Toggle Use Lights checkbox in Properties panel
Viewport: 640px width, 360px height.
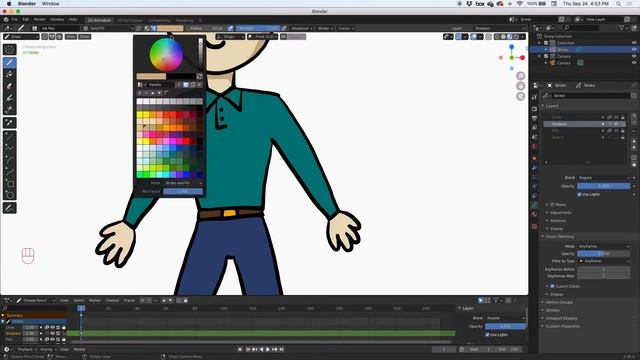point(579,194)
